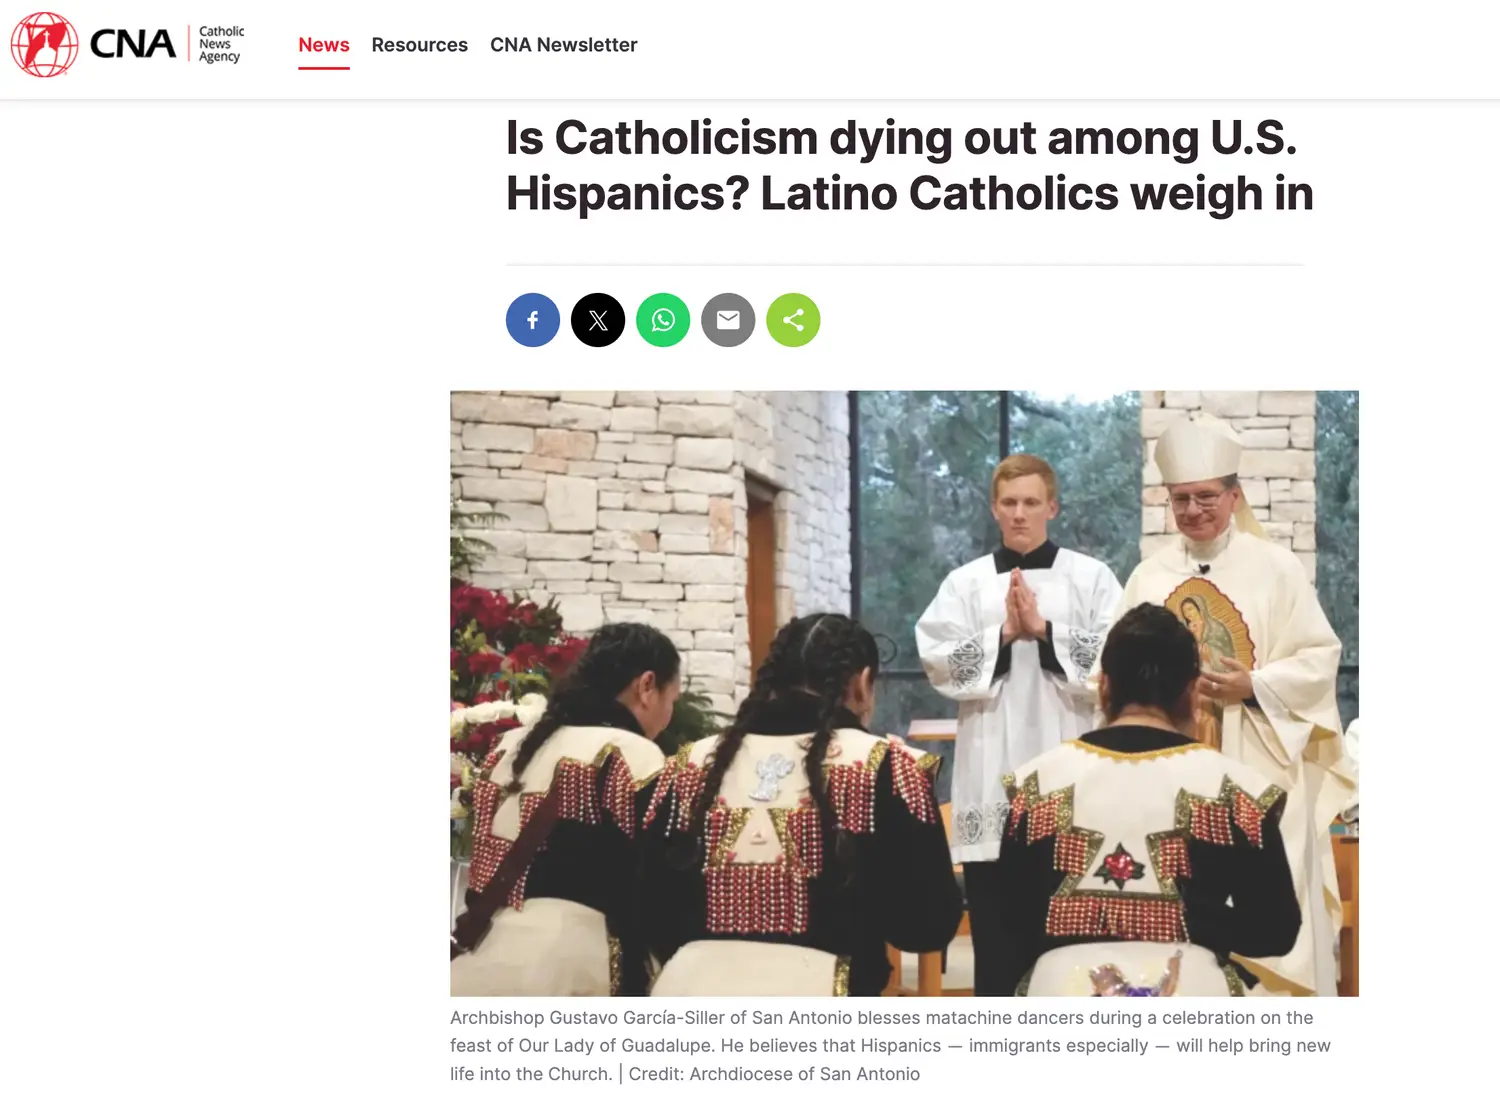The height and width of the screenshot is (1093, 1500).
Task: Click the CNA red globe logo
Action: pos(45,45)
